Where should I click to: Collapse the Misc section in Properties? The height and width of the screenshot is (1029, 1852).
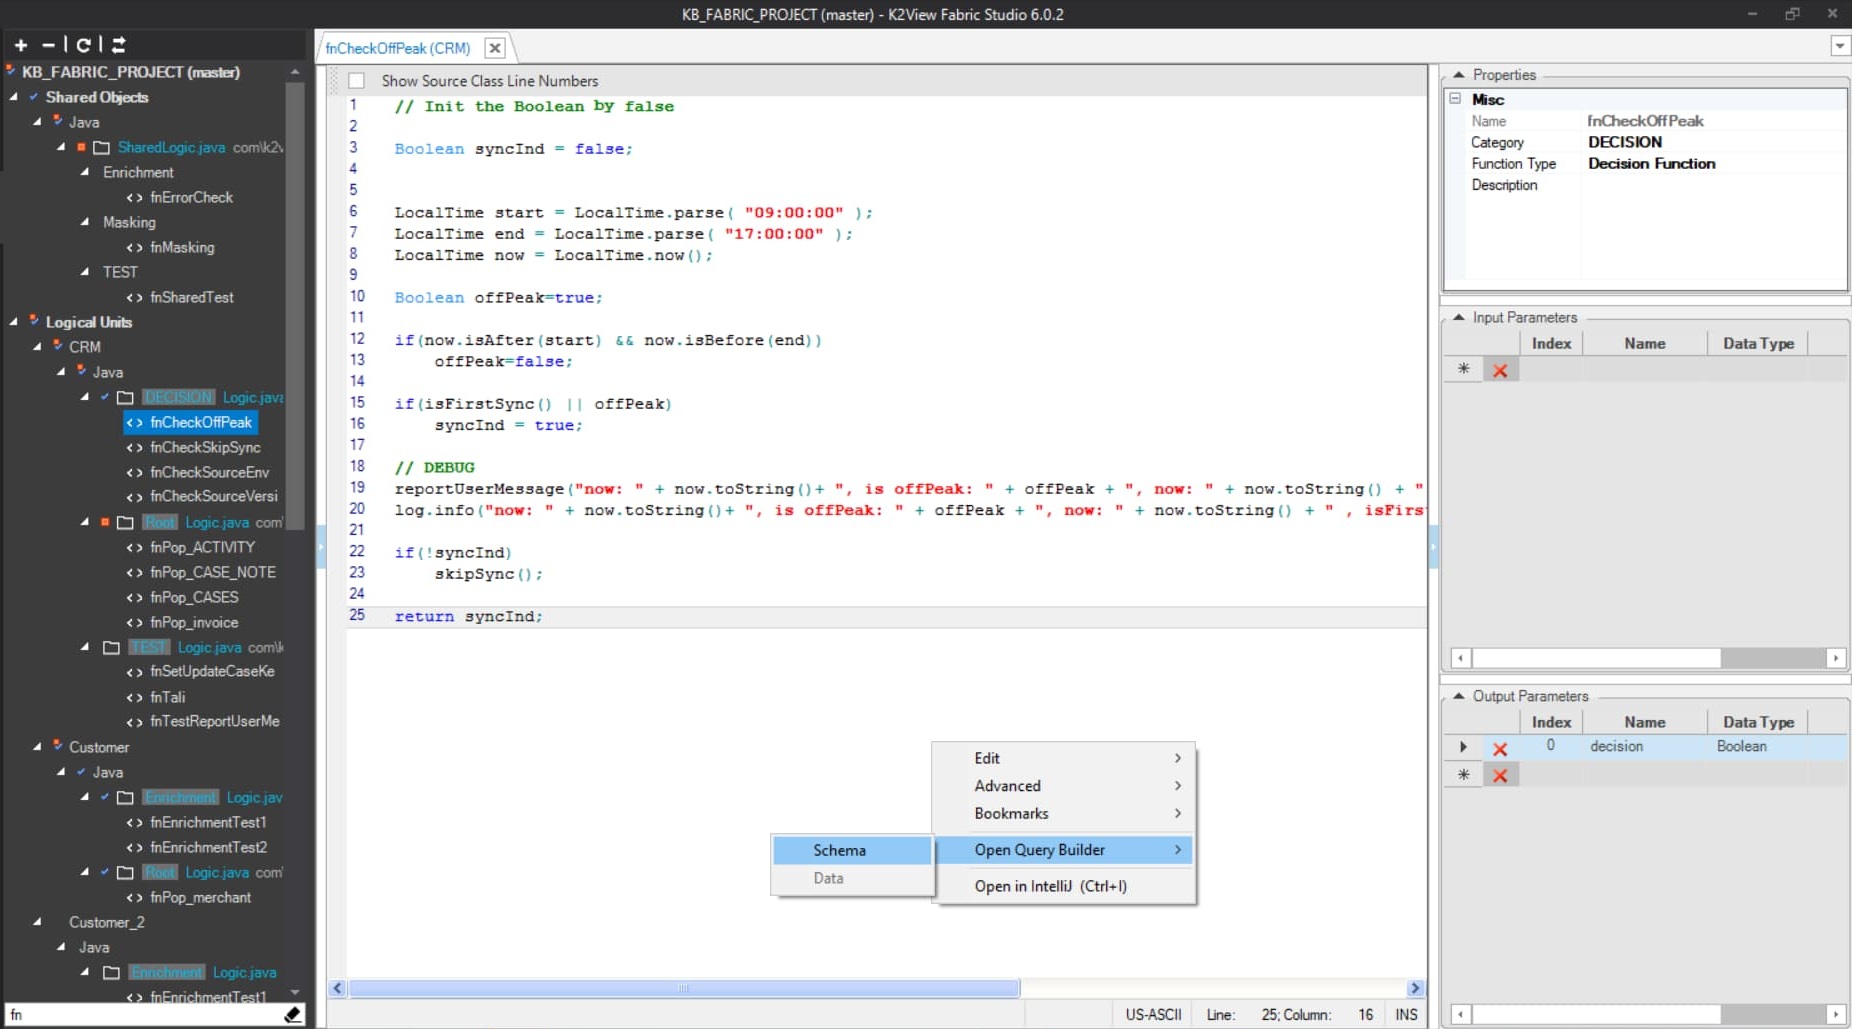1455,99
